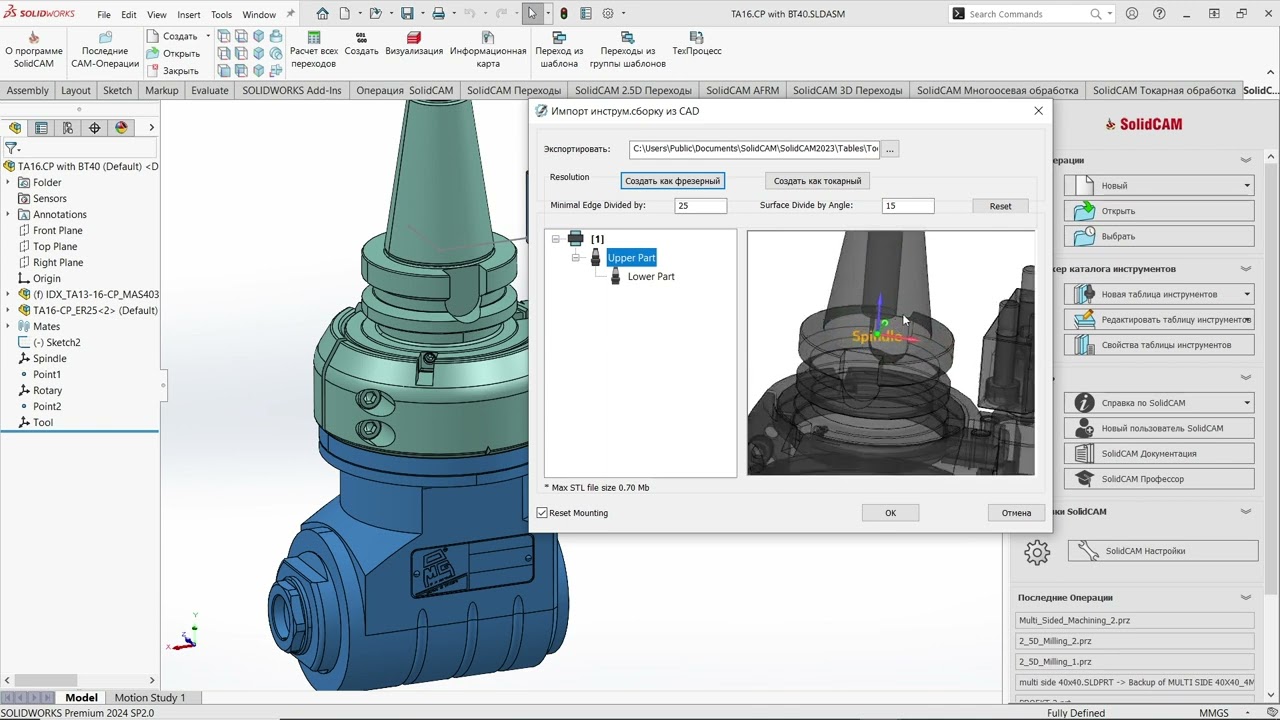Click the Rebuild traffic light icon
This screenshot has height=720, width=1280.
pyautogui.click(x=564, y=14)
